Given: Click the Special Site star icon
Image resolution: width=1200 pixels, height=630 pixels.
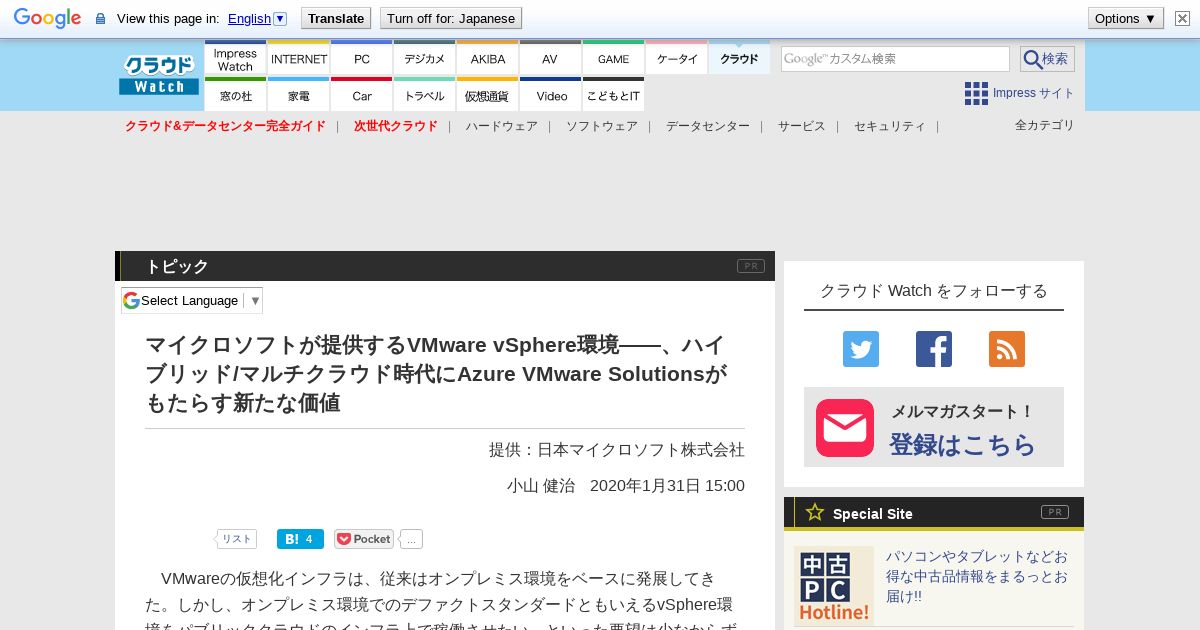Looking at the screenshot, I should pos(815,512).
